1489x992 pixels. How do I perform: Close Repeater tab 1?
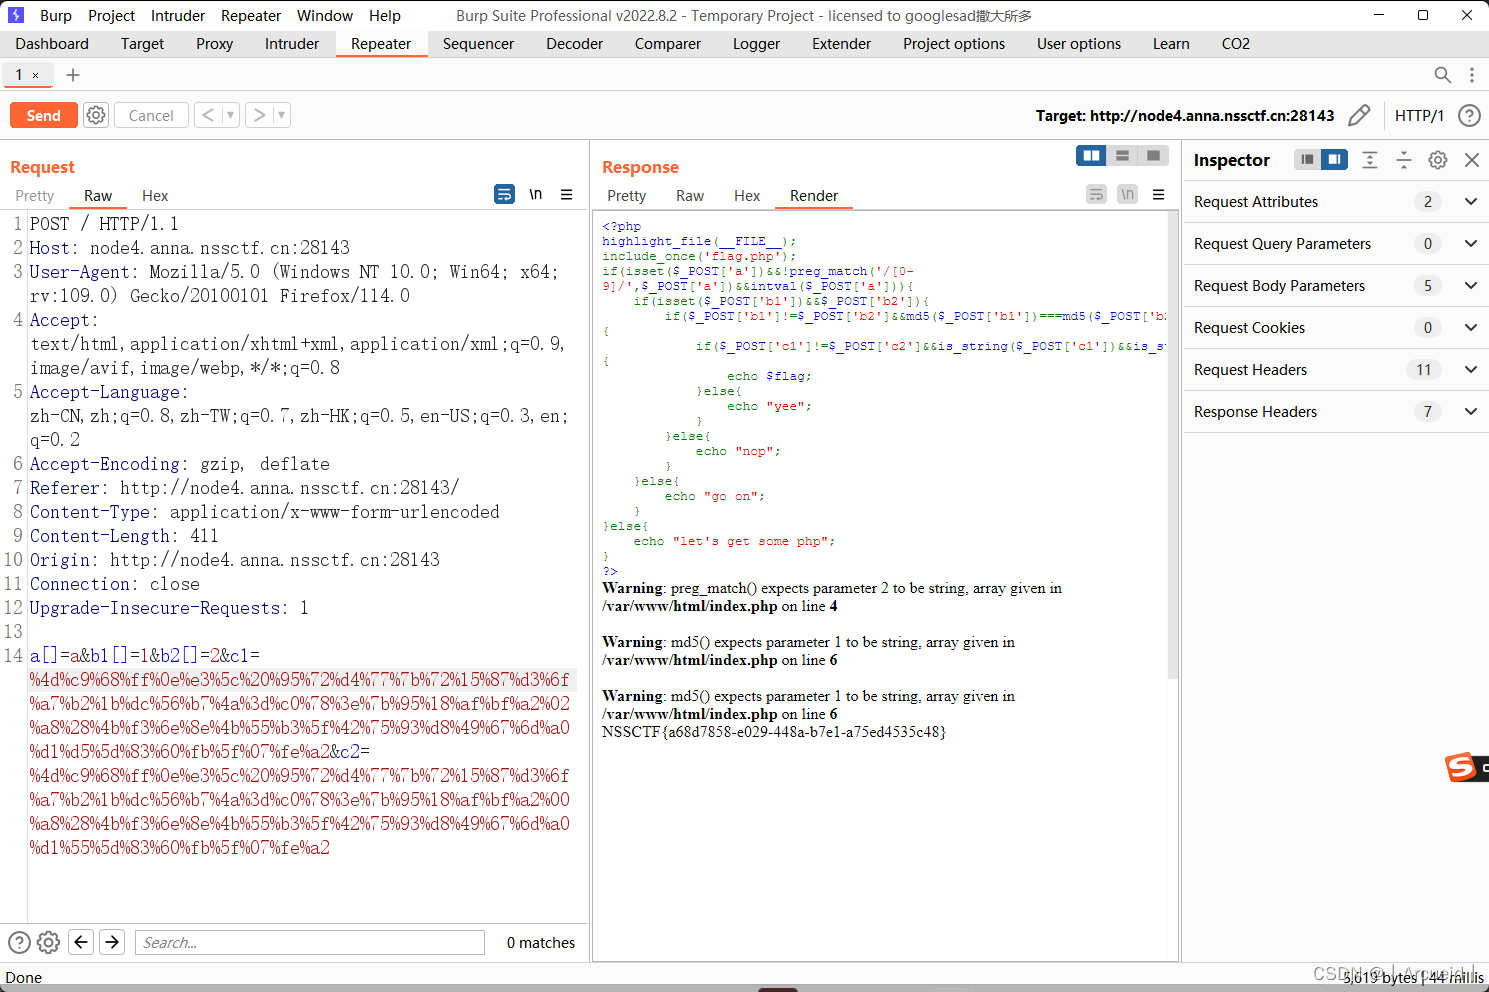[36, 76]
